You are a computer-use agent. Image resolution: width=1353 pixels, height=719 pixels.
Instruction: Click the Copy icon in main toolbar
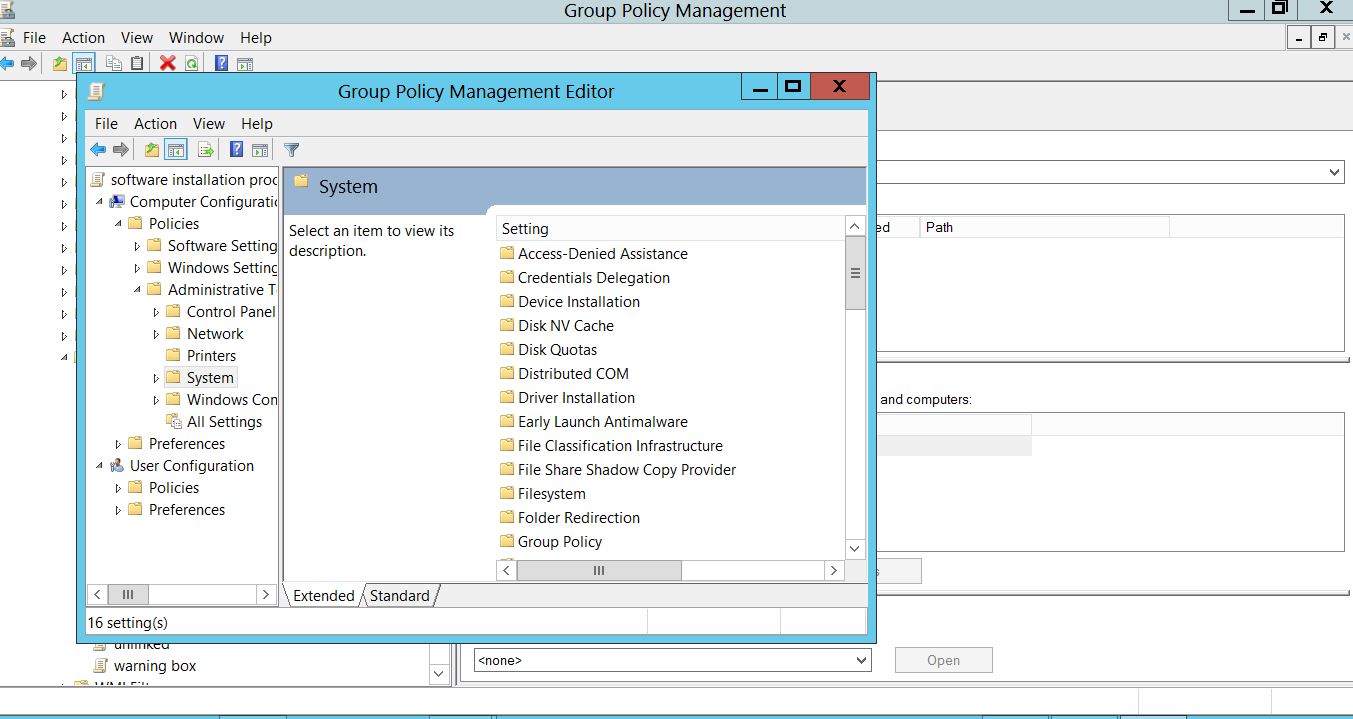coord(113,63)
